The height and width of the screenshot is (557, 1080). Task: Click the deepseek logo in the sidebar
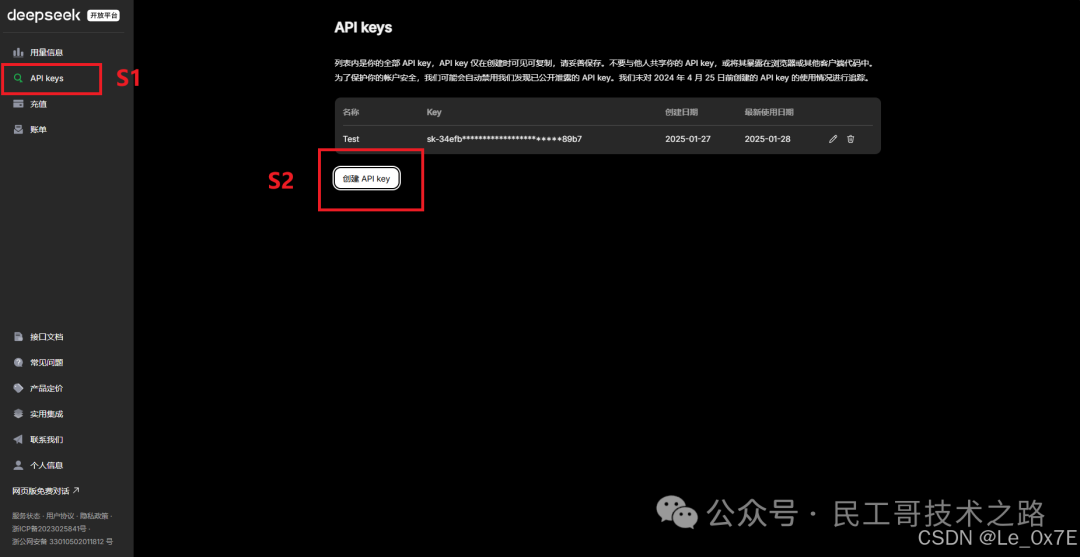pyautogui.click(x=45, y=15)
